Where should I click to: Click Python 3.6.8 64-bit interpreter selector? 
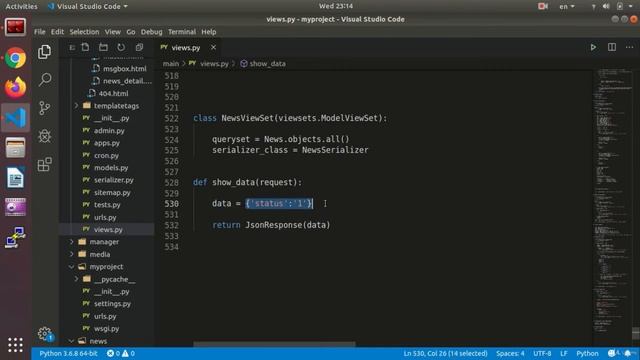(x=68, y=353)
